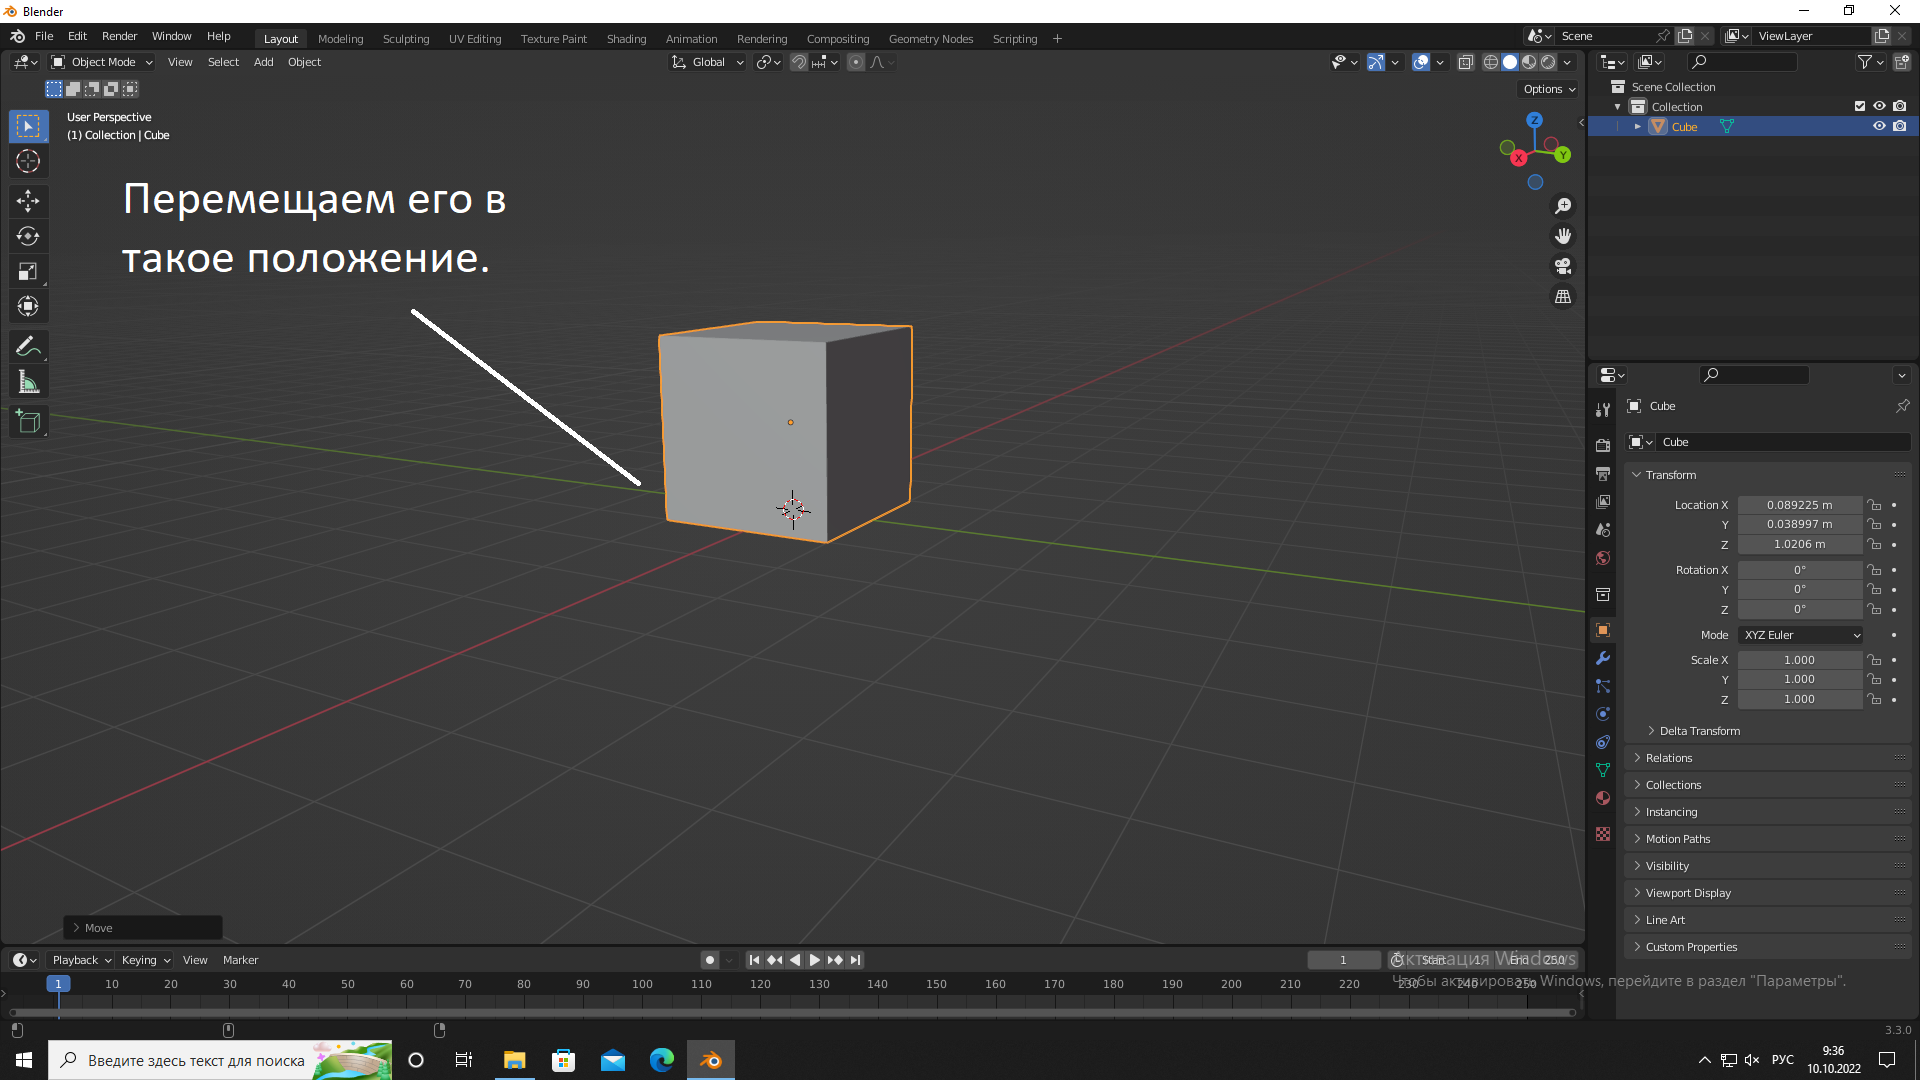Activate the Select Box tool

click(28, 126)
